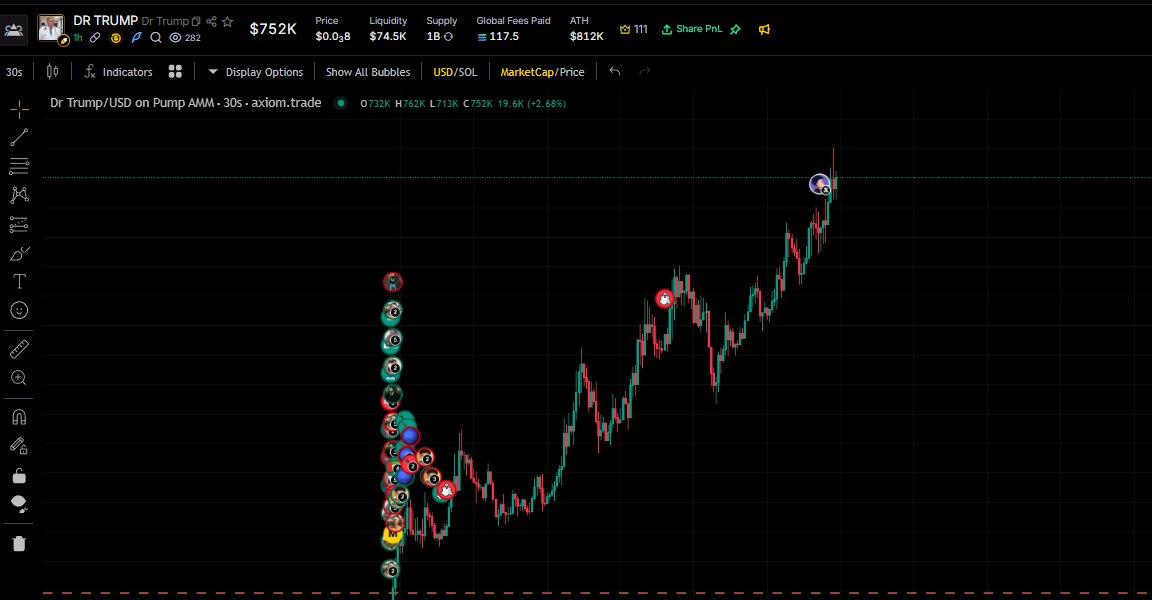1152x600 pixels.
Task: Select the horizontal lines Fibonacci tool
Action: click(19, 166)
